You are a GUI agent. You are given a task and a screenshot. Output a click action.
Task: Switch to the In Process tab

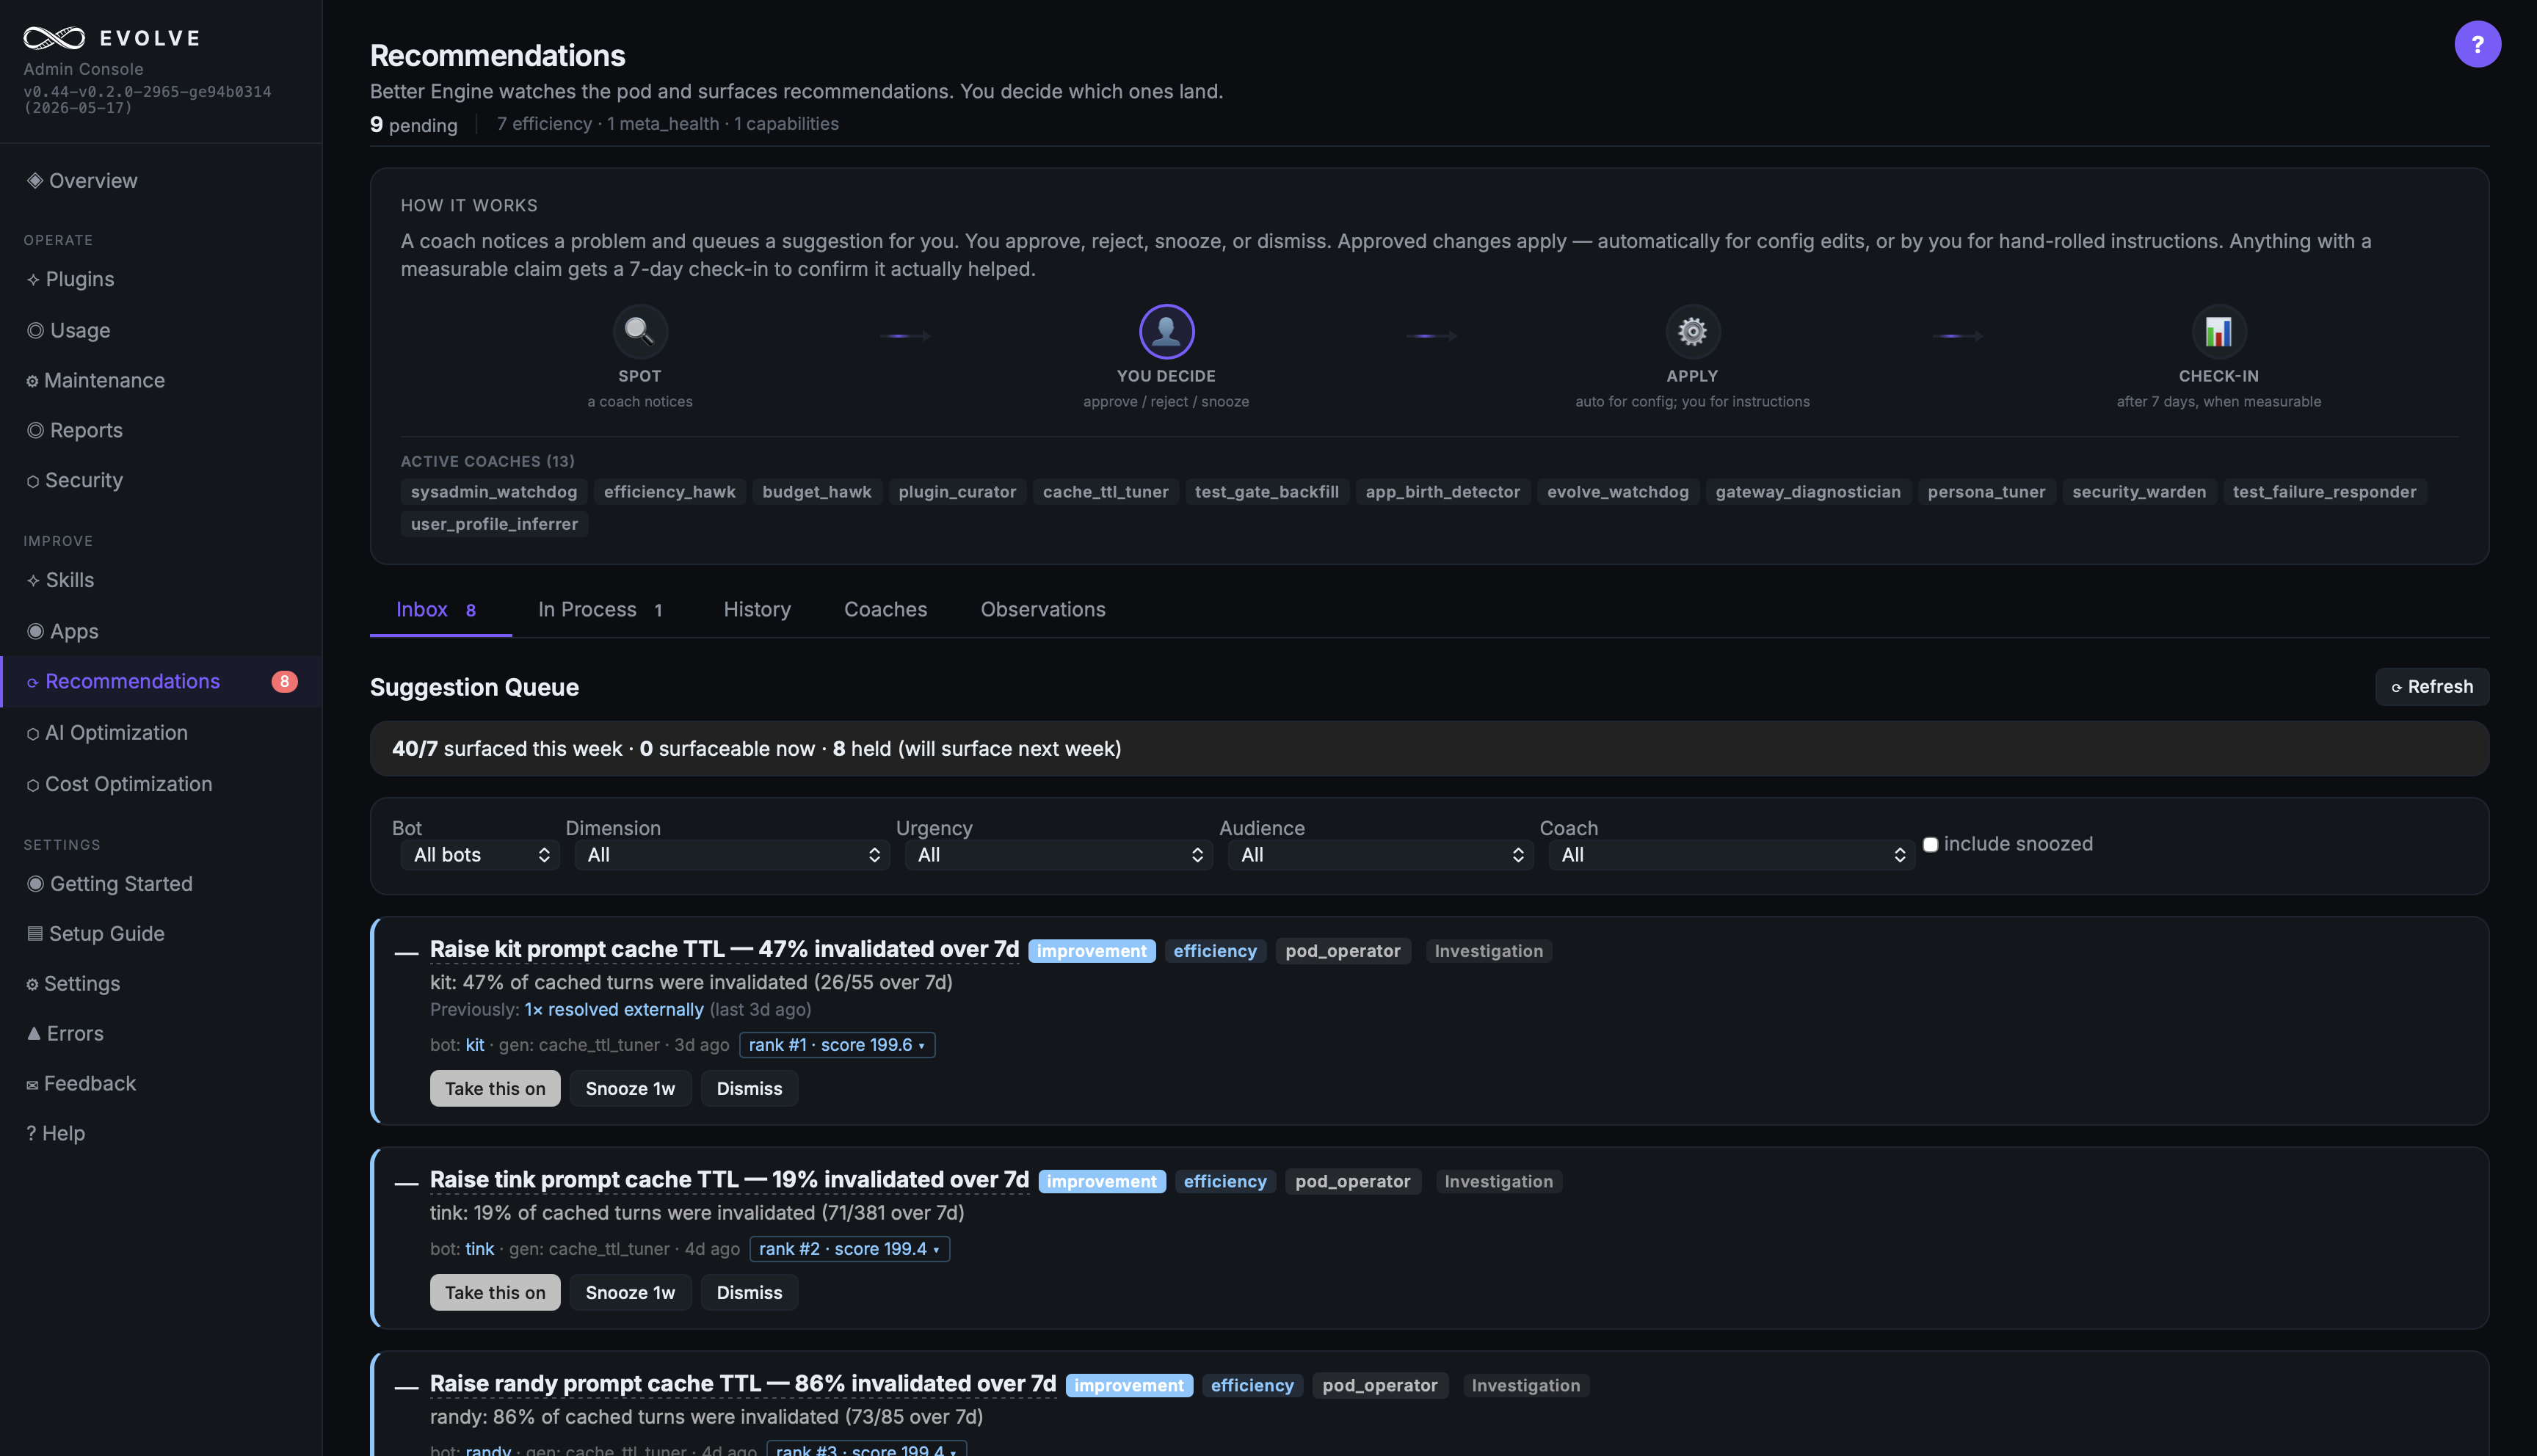tap(600, 609)
